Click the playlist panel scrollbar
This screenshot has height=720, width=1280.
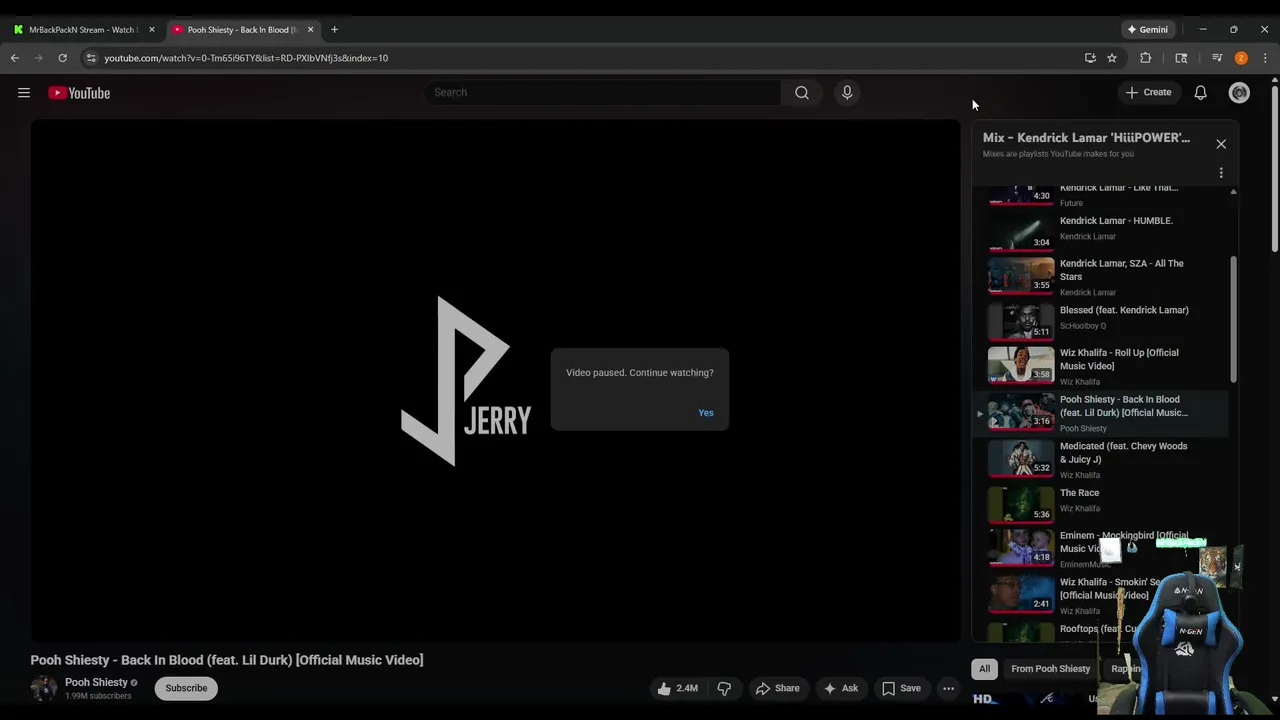[x=1233, y=320]
